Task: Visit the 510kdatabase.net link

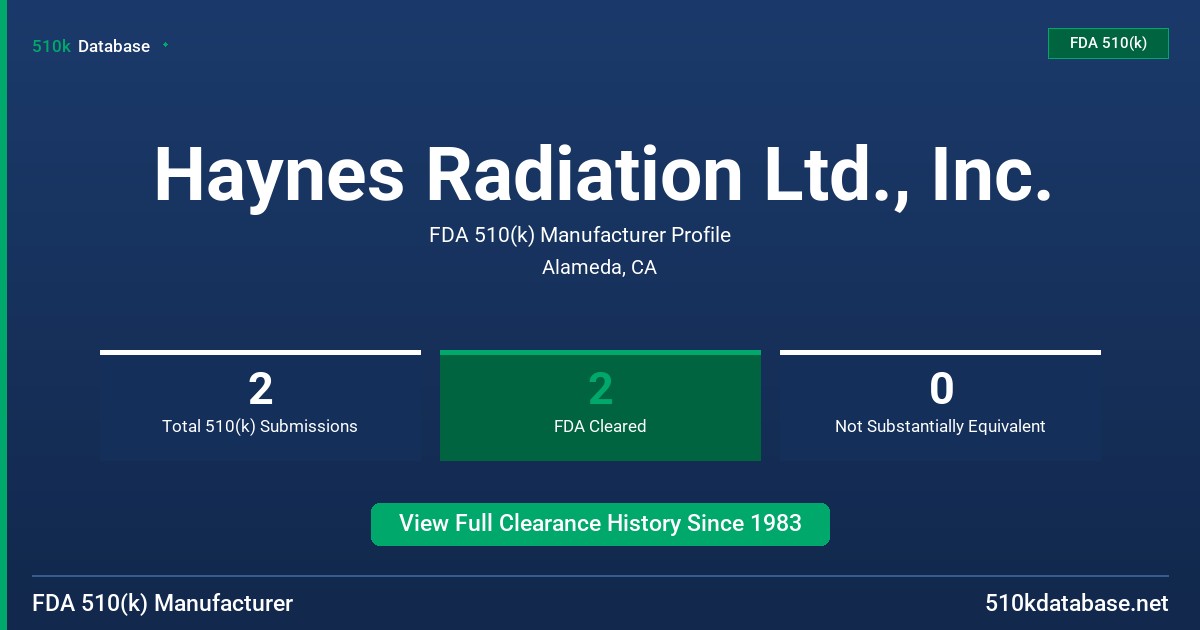Action: [1077, 603]
